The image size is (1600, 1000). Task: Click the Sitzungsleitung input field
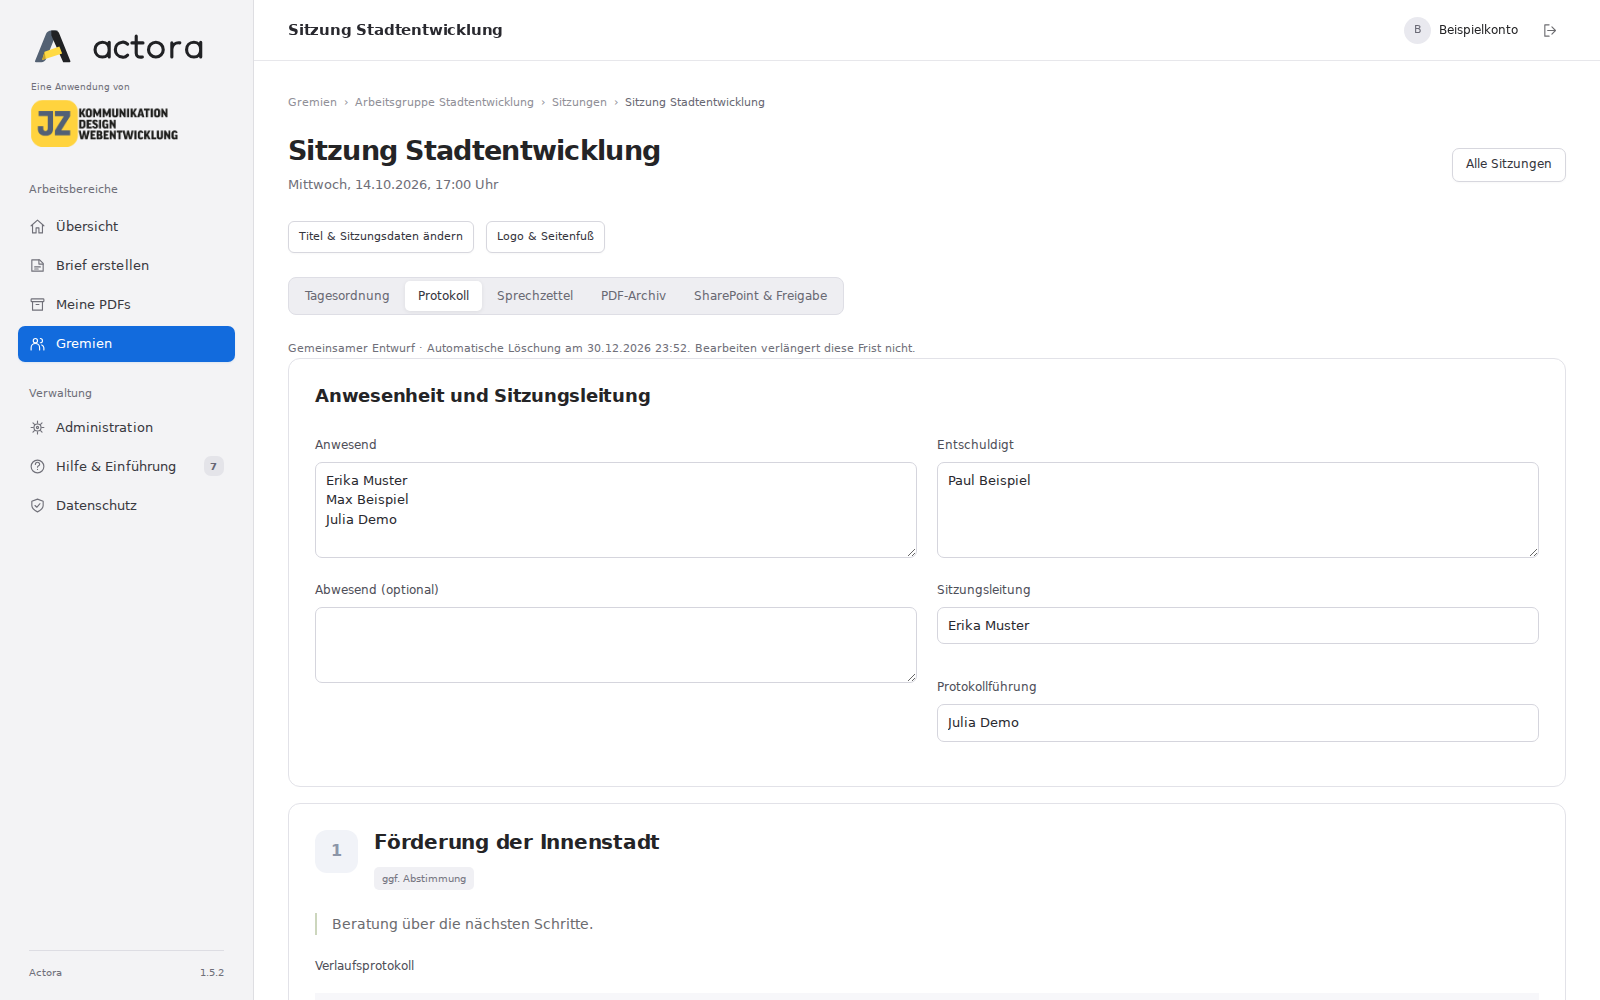[1238, 626]
